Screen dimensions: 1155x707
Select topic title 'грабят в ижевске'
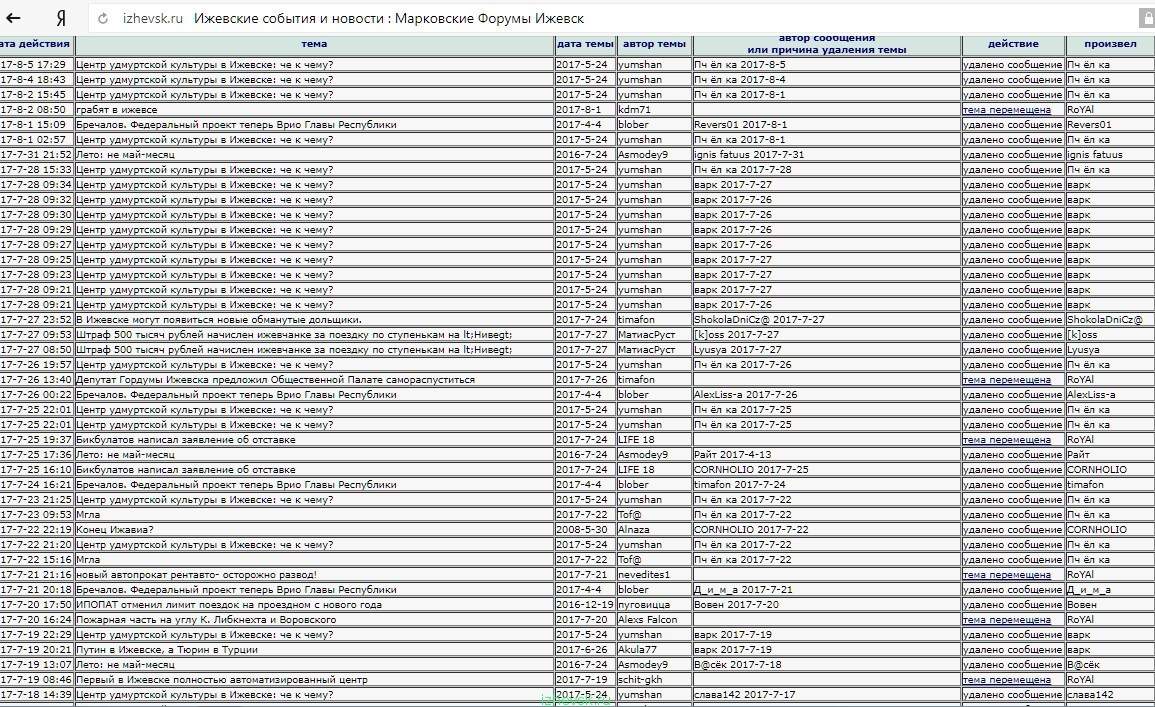click(116, 110)
